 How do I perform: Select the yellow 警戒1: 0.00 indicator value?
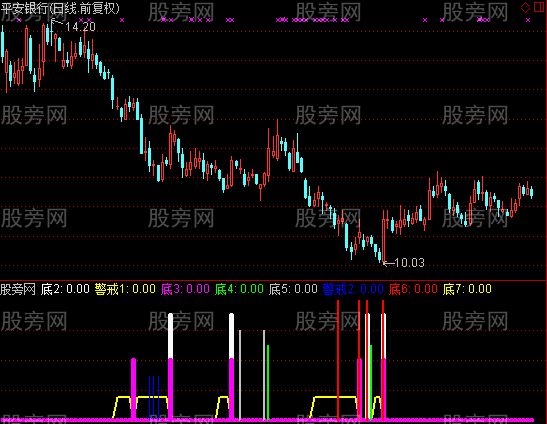point(125,289)
